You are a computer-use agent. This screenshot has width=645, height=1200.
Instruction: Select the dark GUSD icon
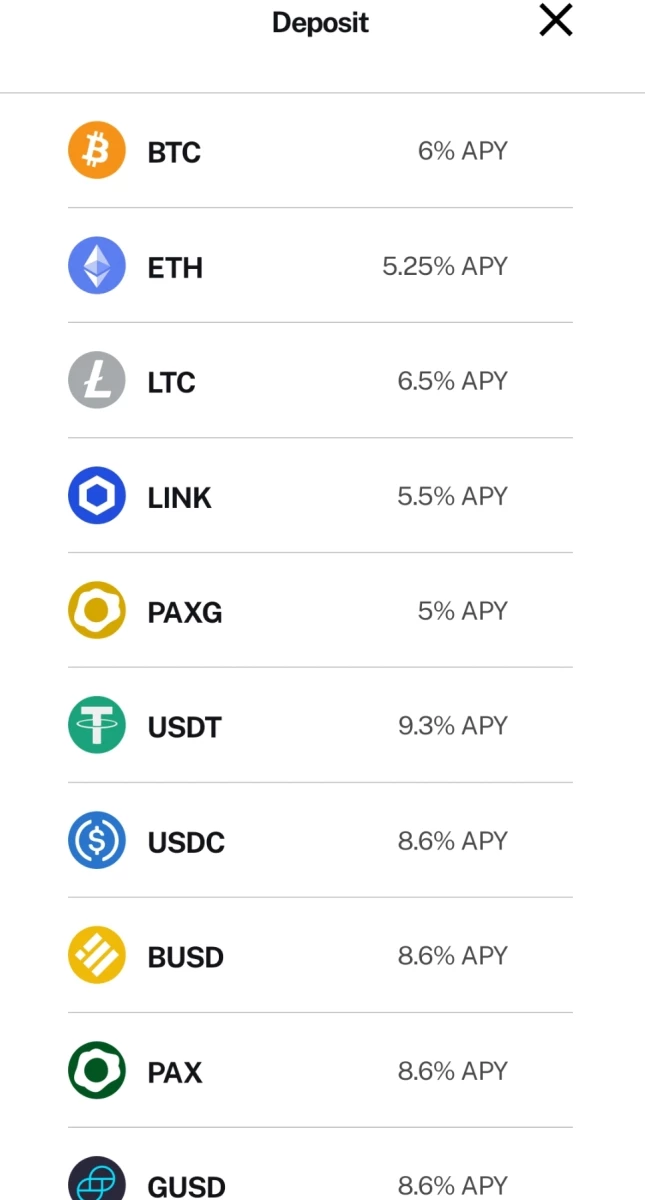coord(97,1179)
